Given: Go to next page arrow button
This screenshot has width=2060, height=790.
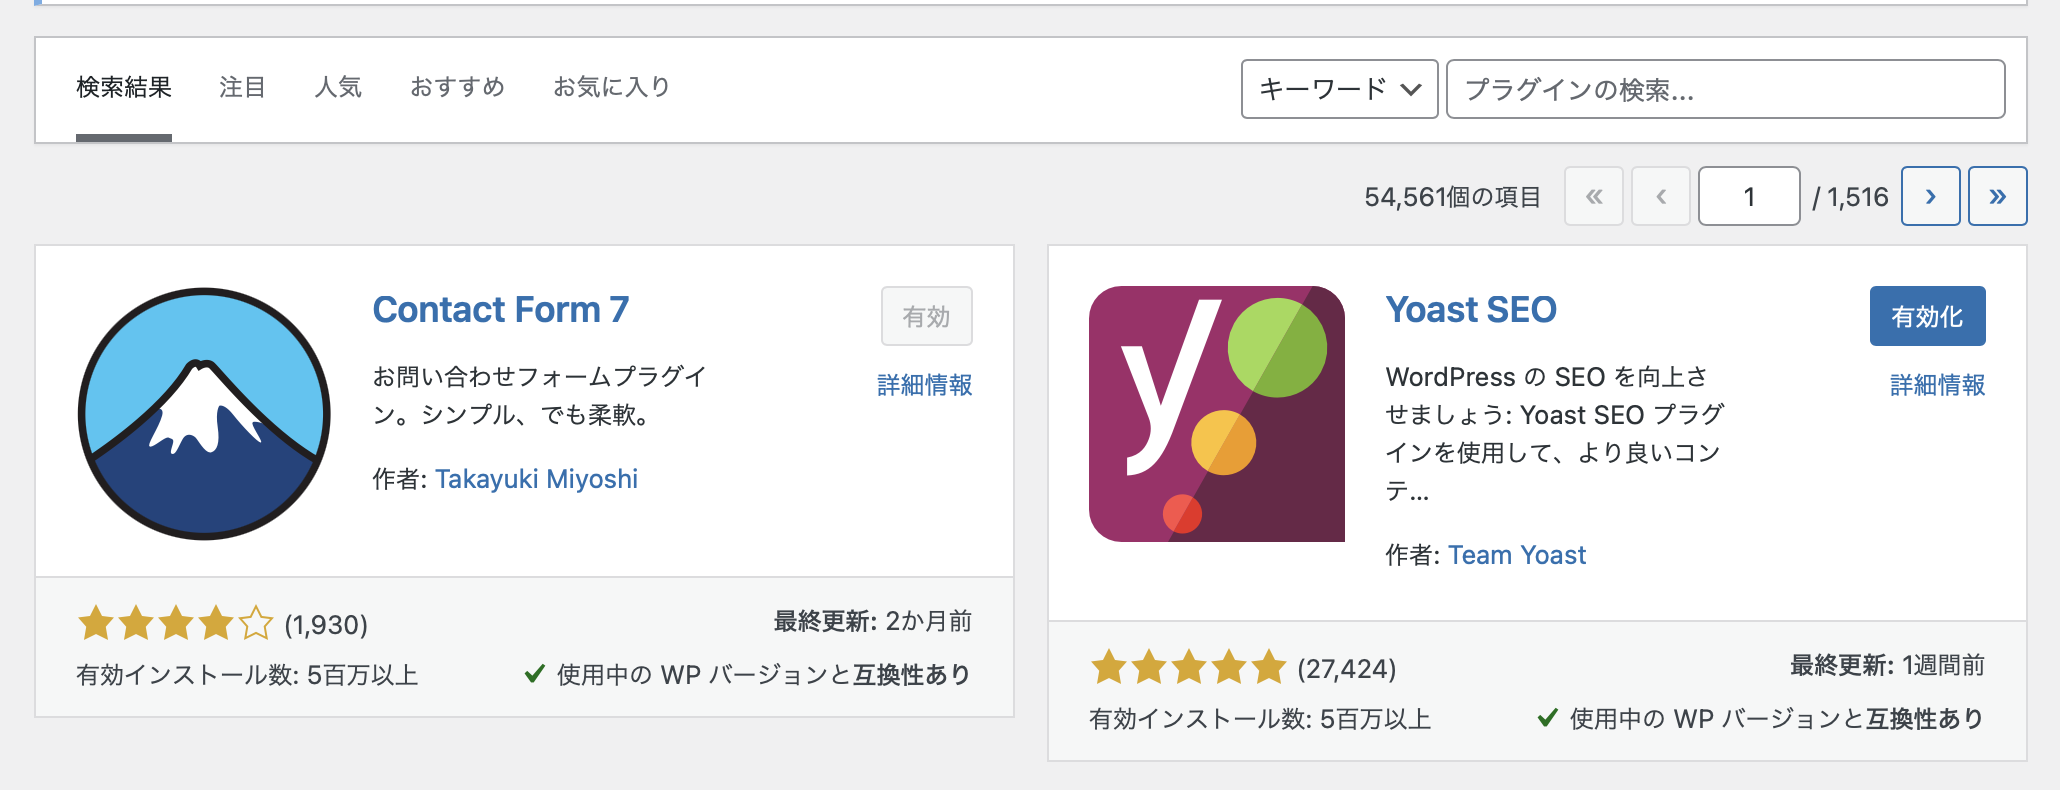Looking at the screenshot, I should tap(1930, 196).
